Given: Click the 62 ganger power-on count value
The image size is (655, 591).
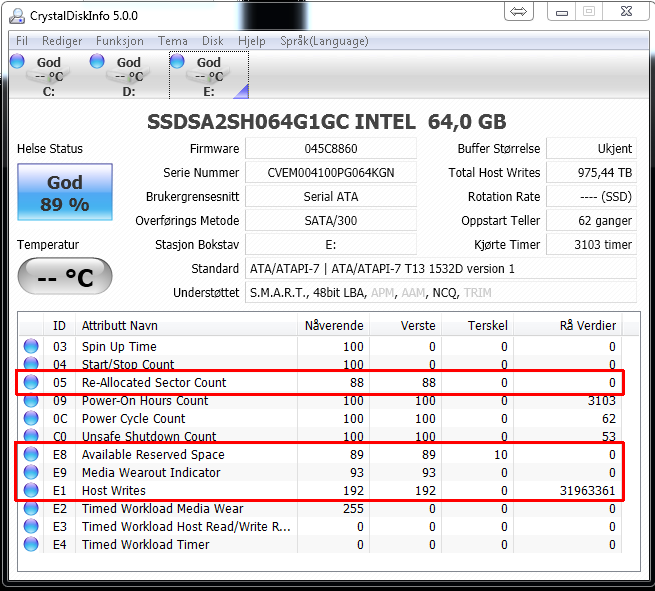Looking at the screenshot, I should [x=592, y=221].
